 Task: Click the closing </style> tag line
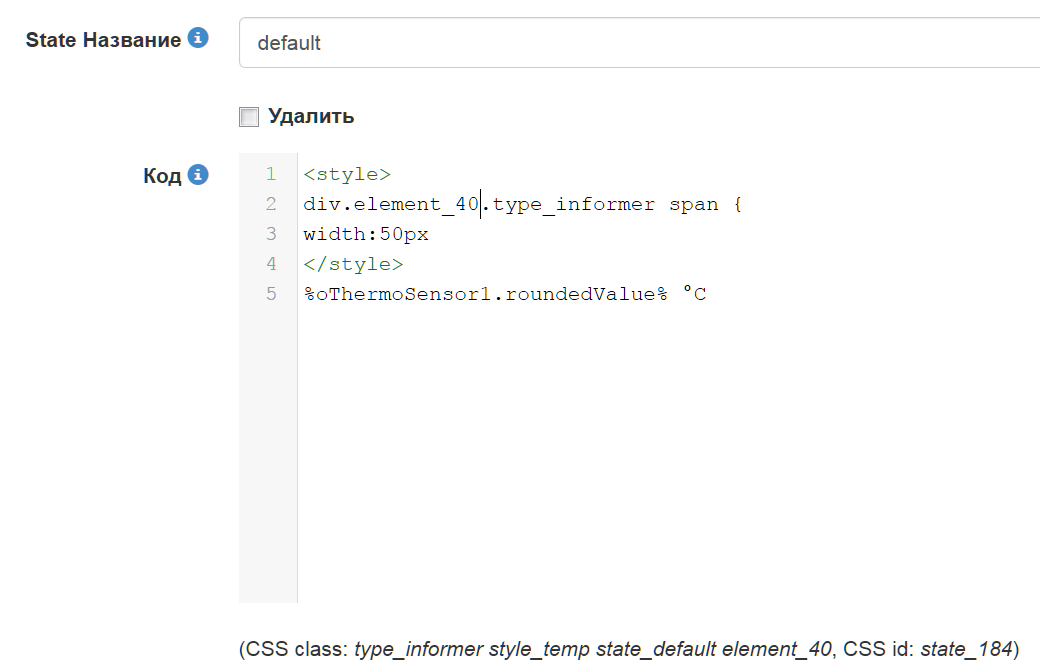353,264
